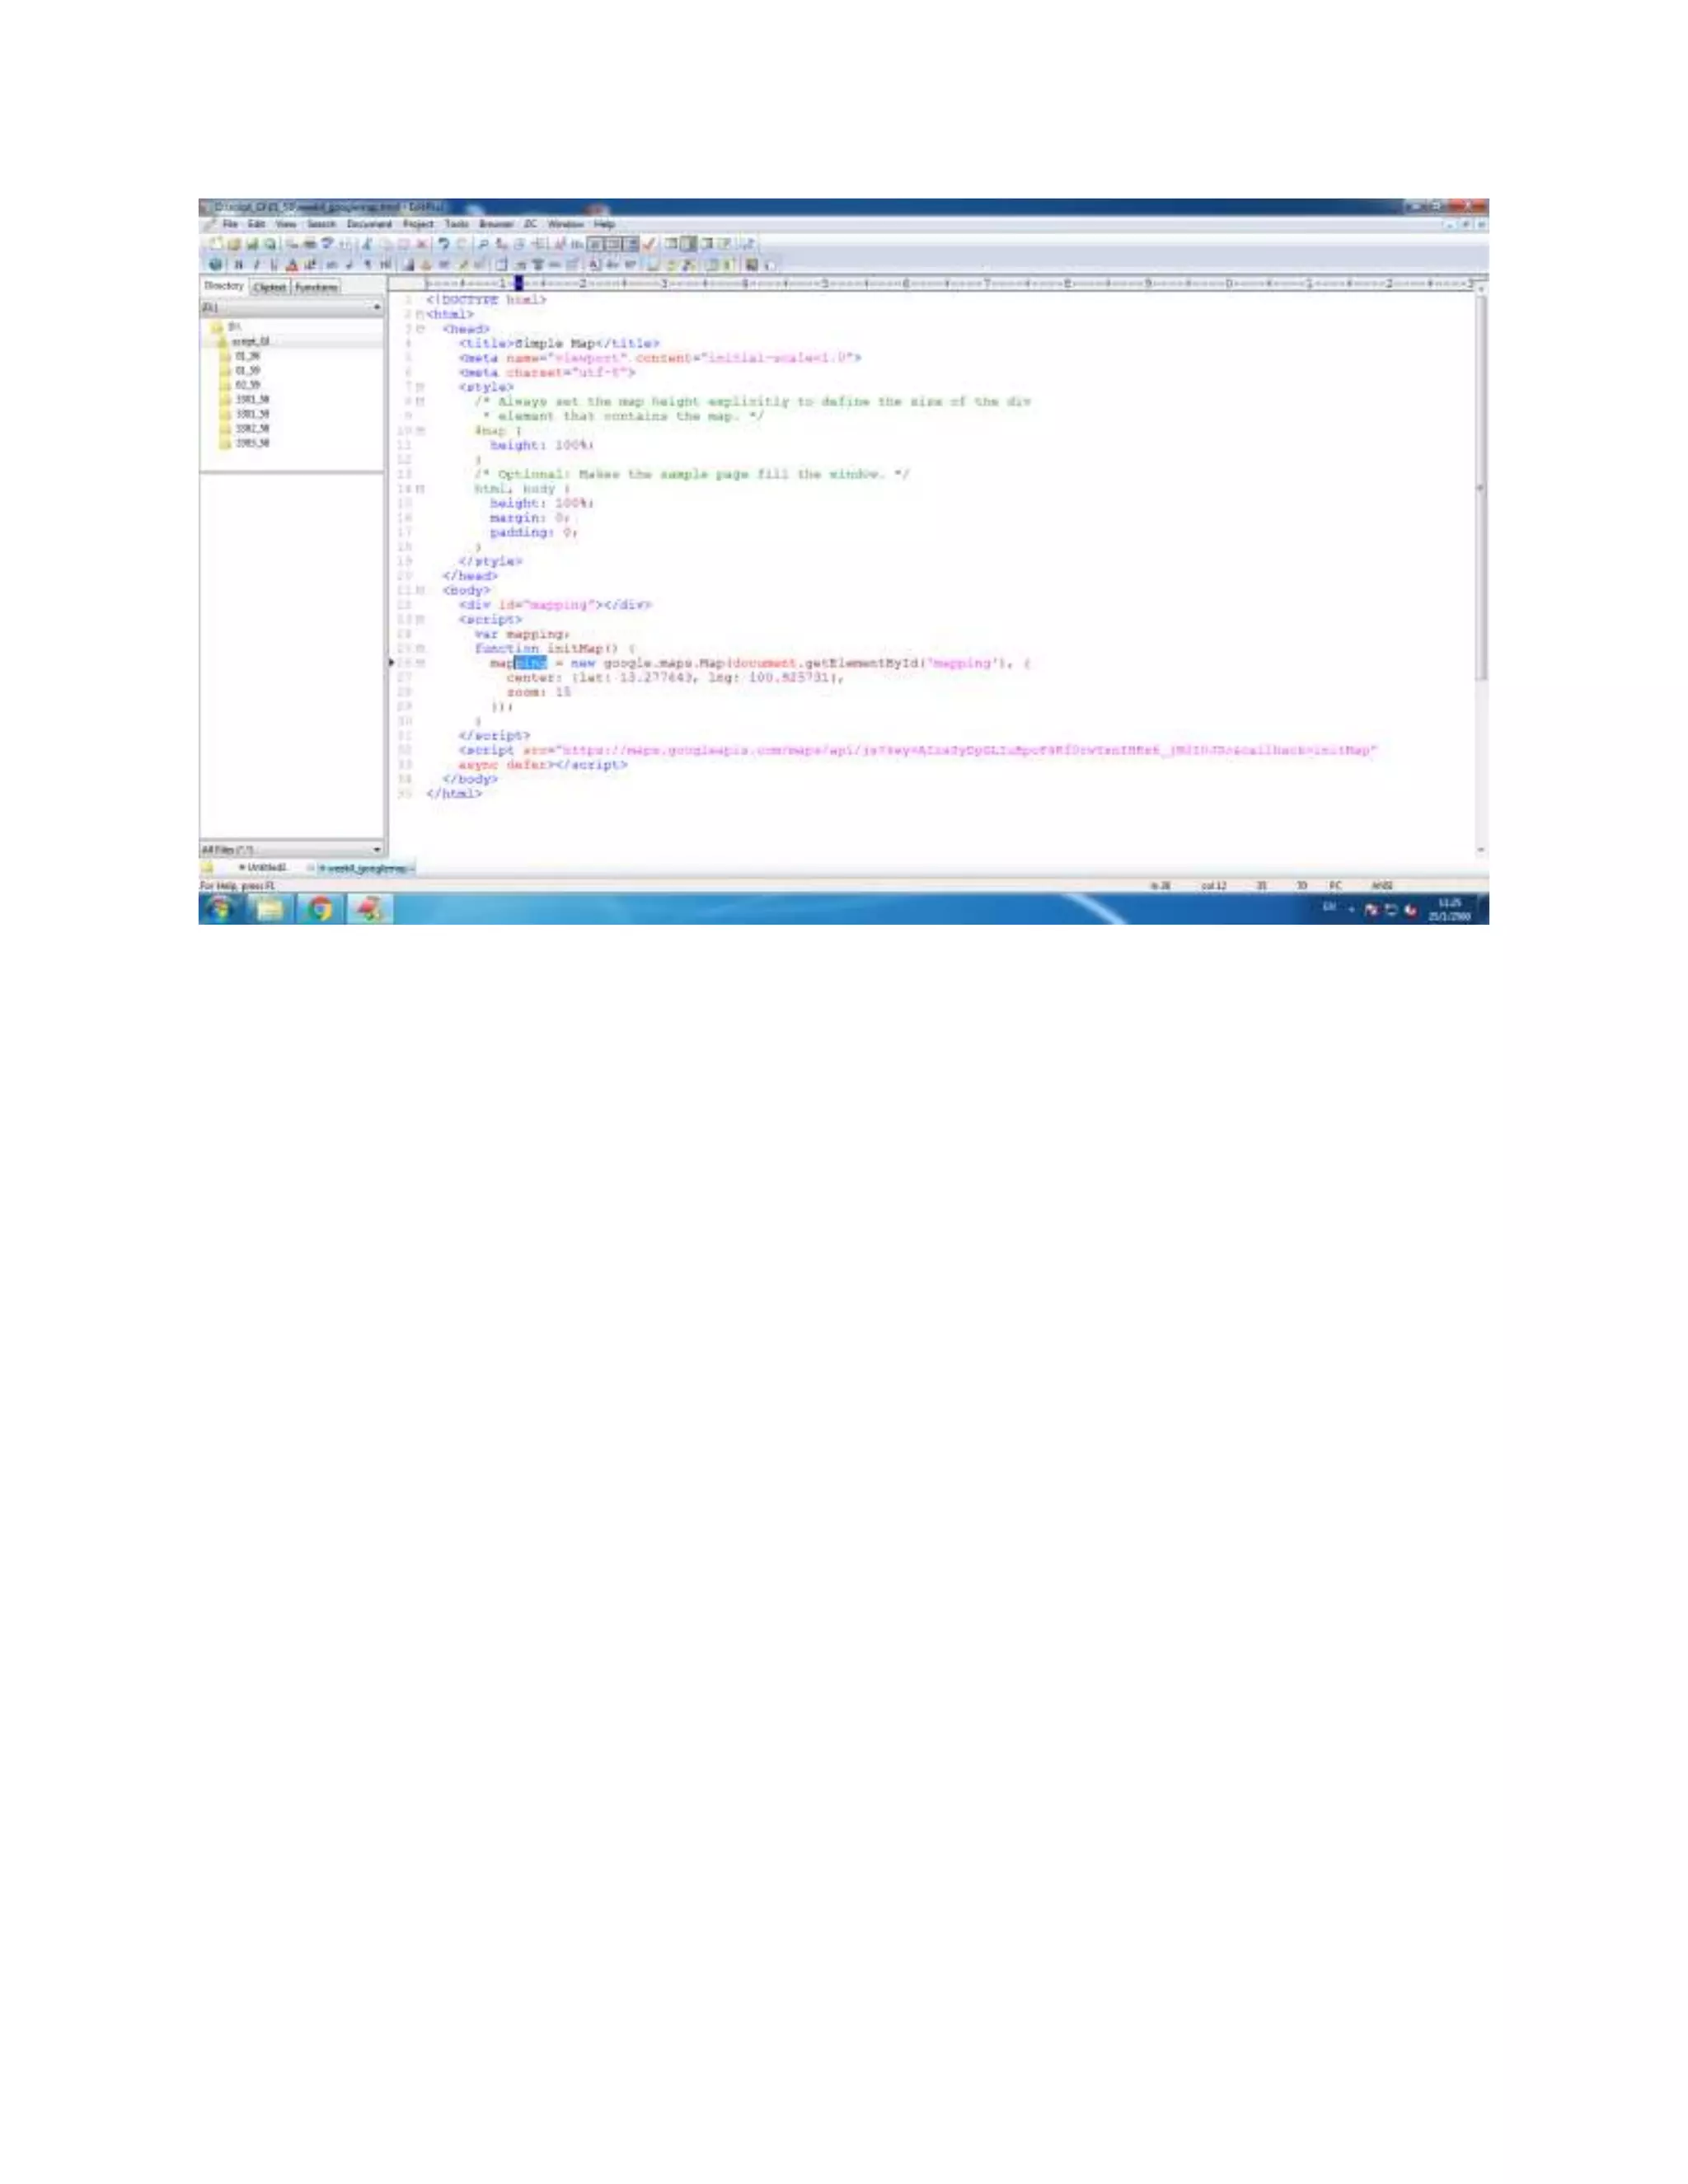Screen dimensions: 1688x2184
Task: Open the drive selection dropdown
Action: tap(377, 308)
